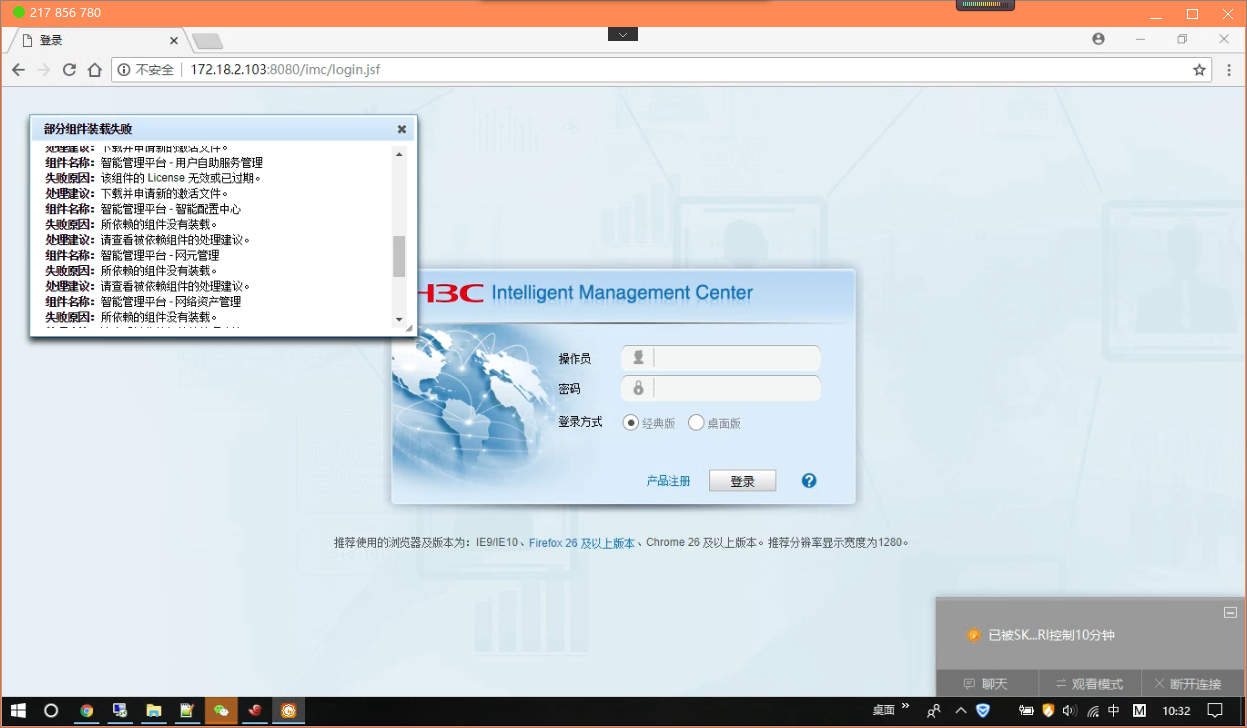Close the 部分组件装载失败 popup
1247x728 pixels.
coord(402,129)
